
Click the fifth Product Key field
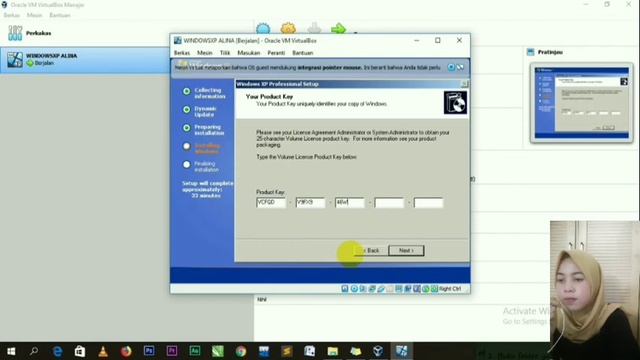[x=428, y=202]
